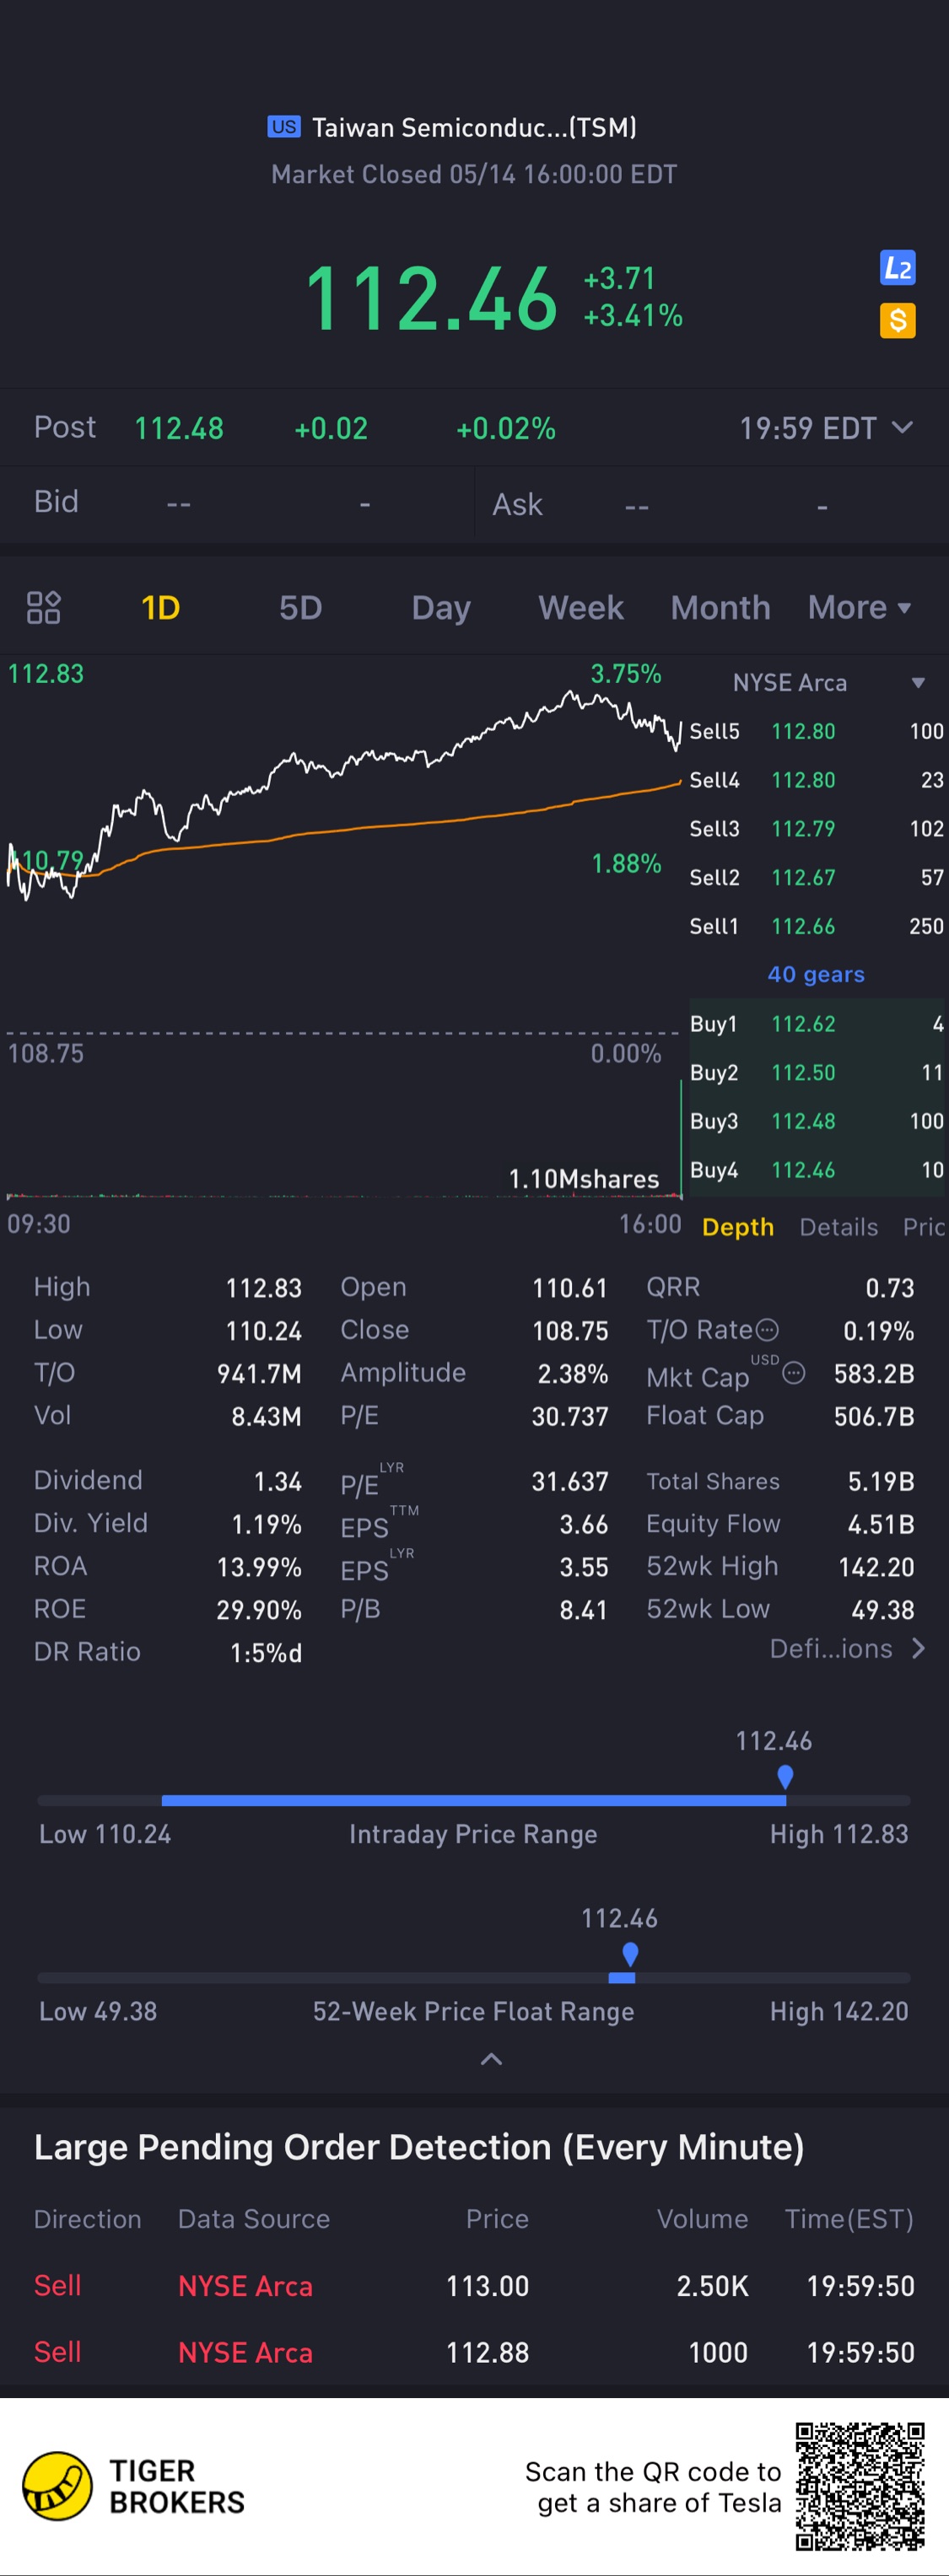Viewport: 949px width, 2576px height.
Task: Tap the Vol value 8.43M
Action: pyautogui.click(x=266, y=1417)
